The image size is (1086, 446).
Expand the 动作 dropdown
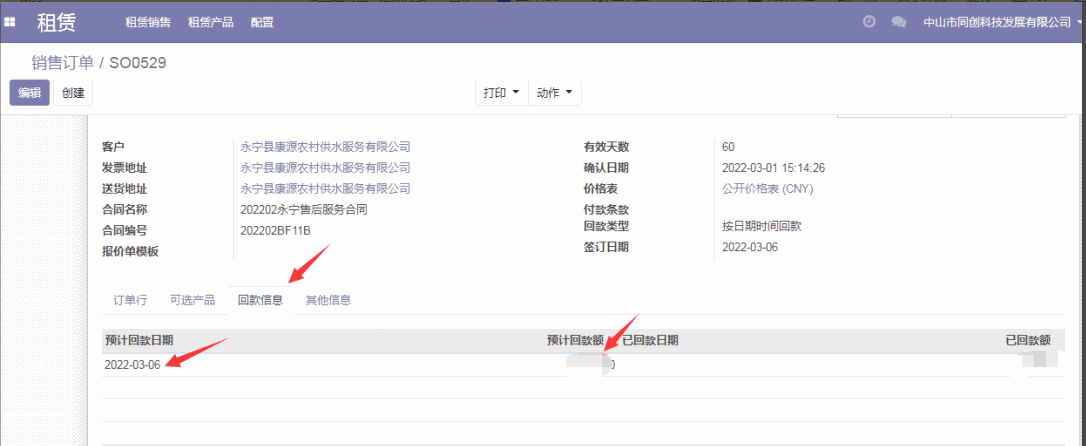554,93
